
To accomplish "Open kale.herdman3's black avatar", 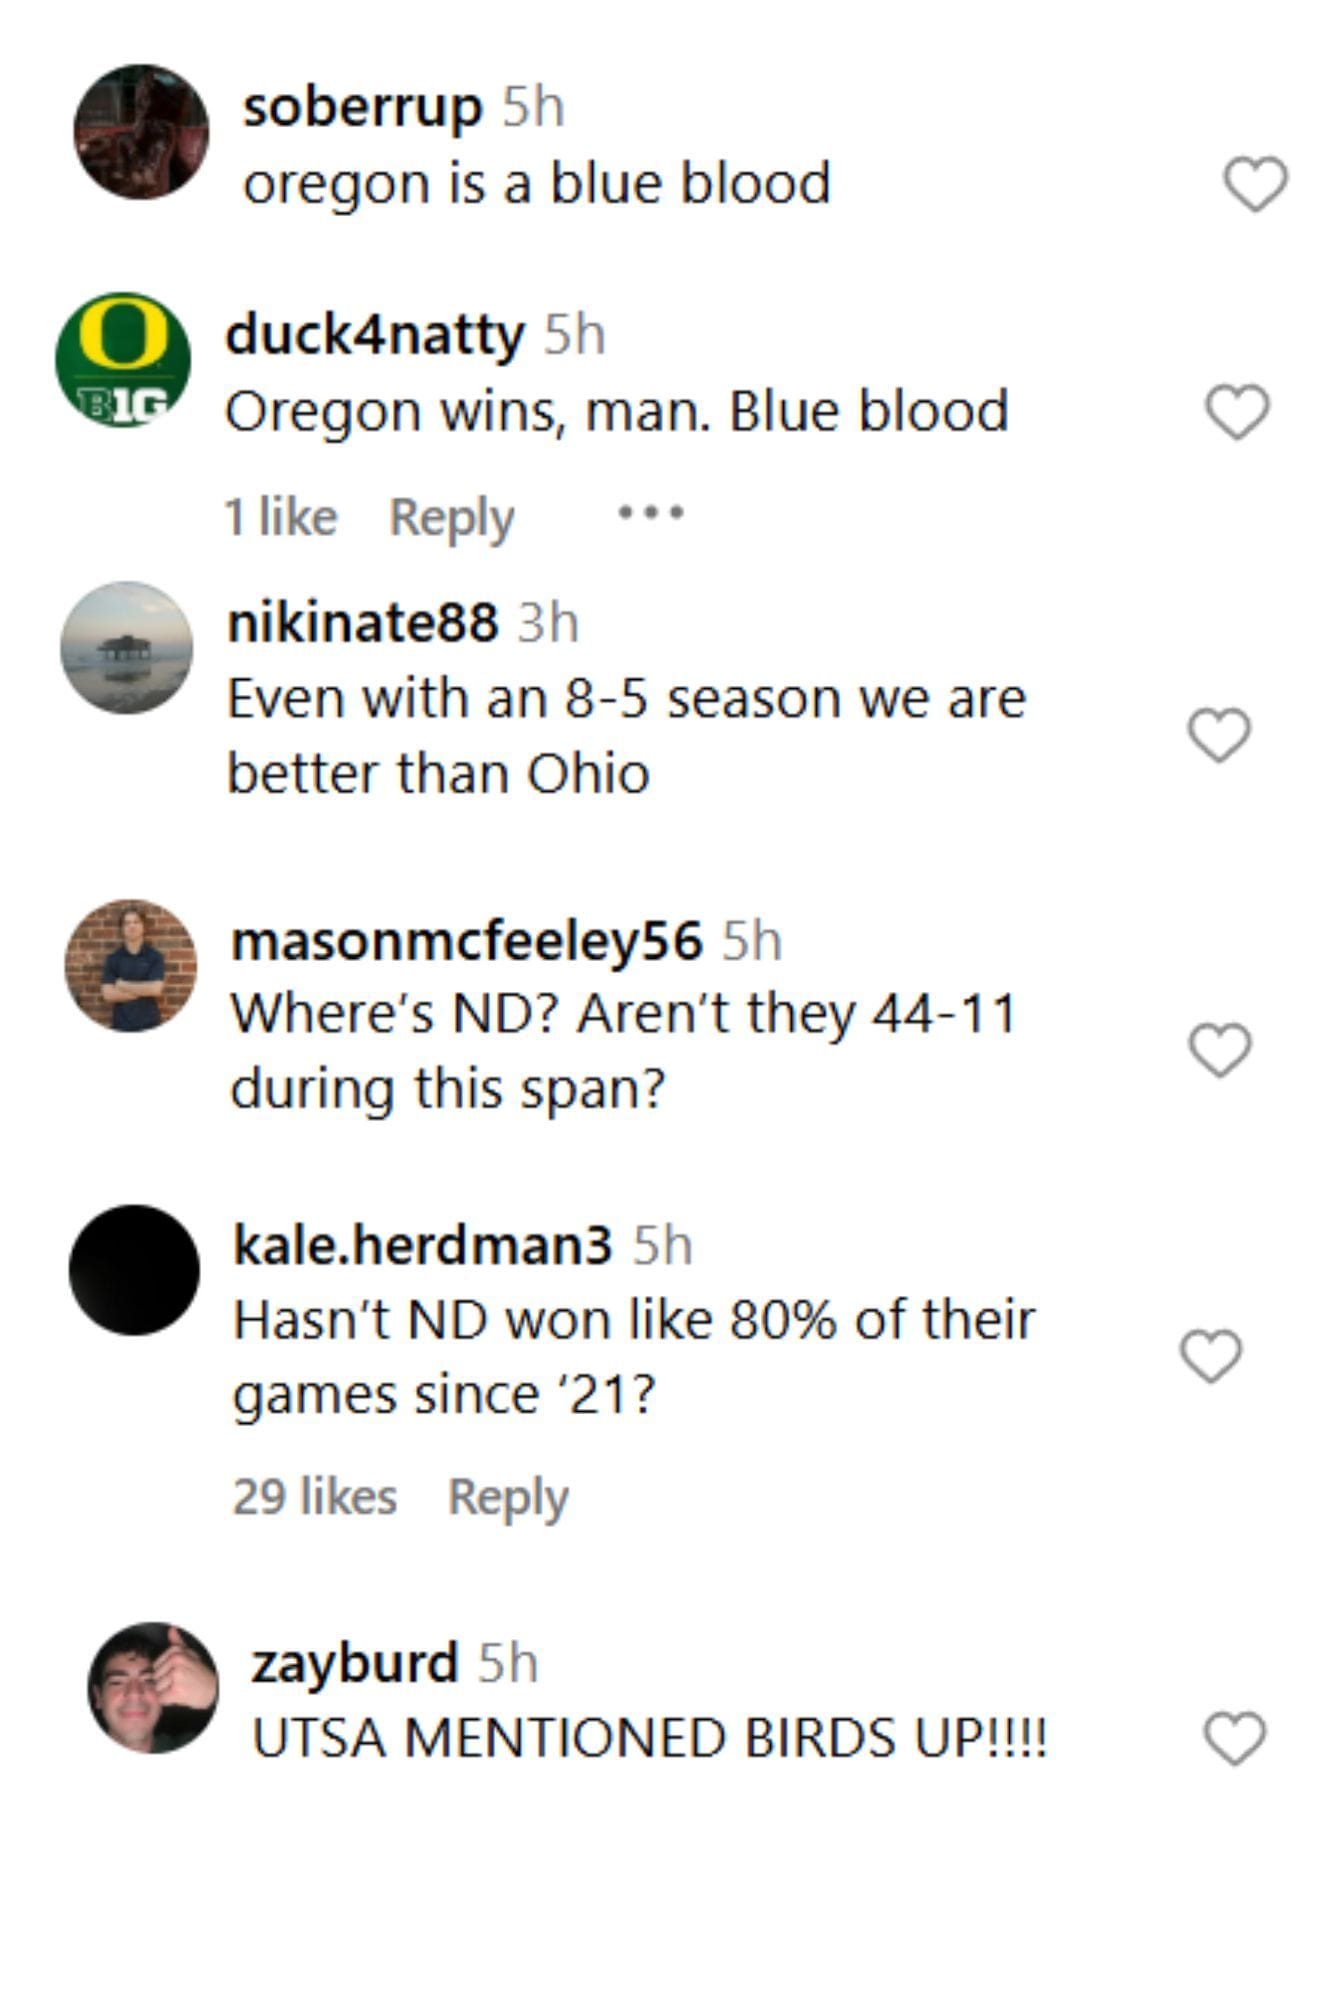I will tap(134, 1270).
